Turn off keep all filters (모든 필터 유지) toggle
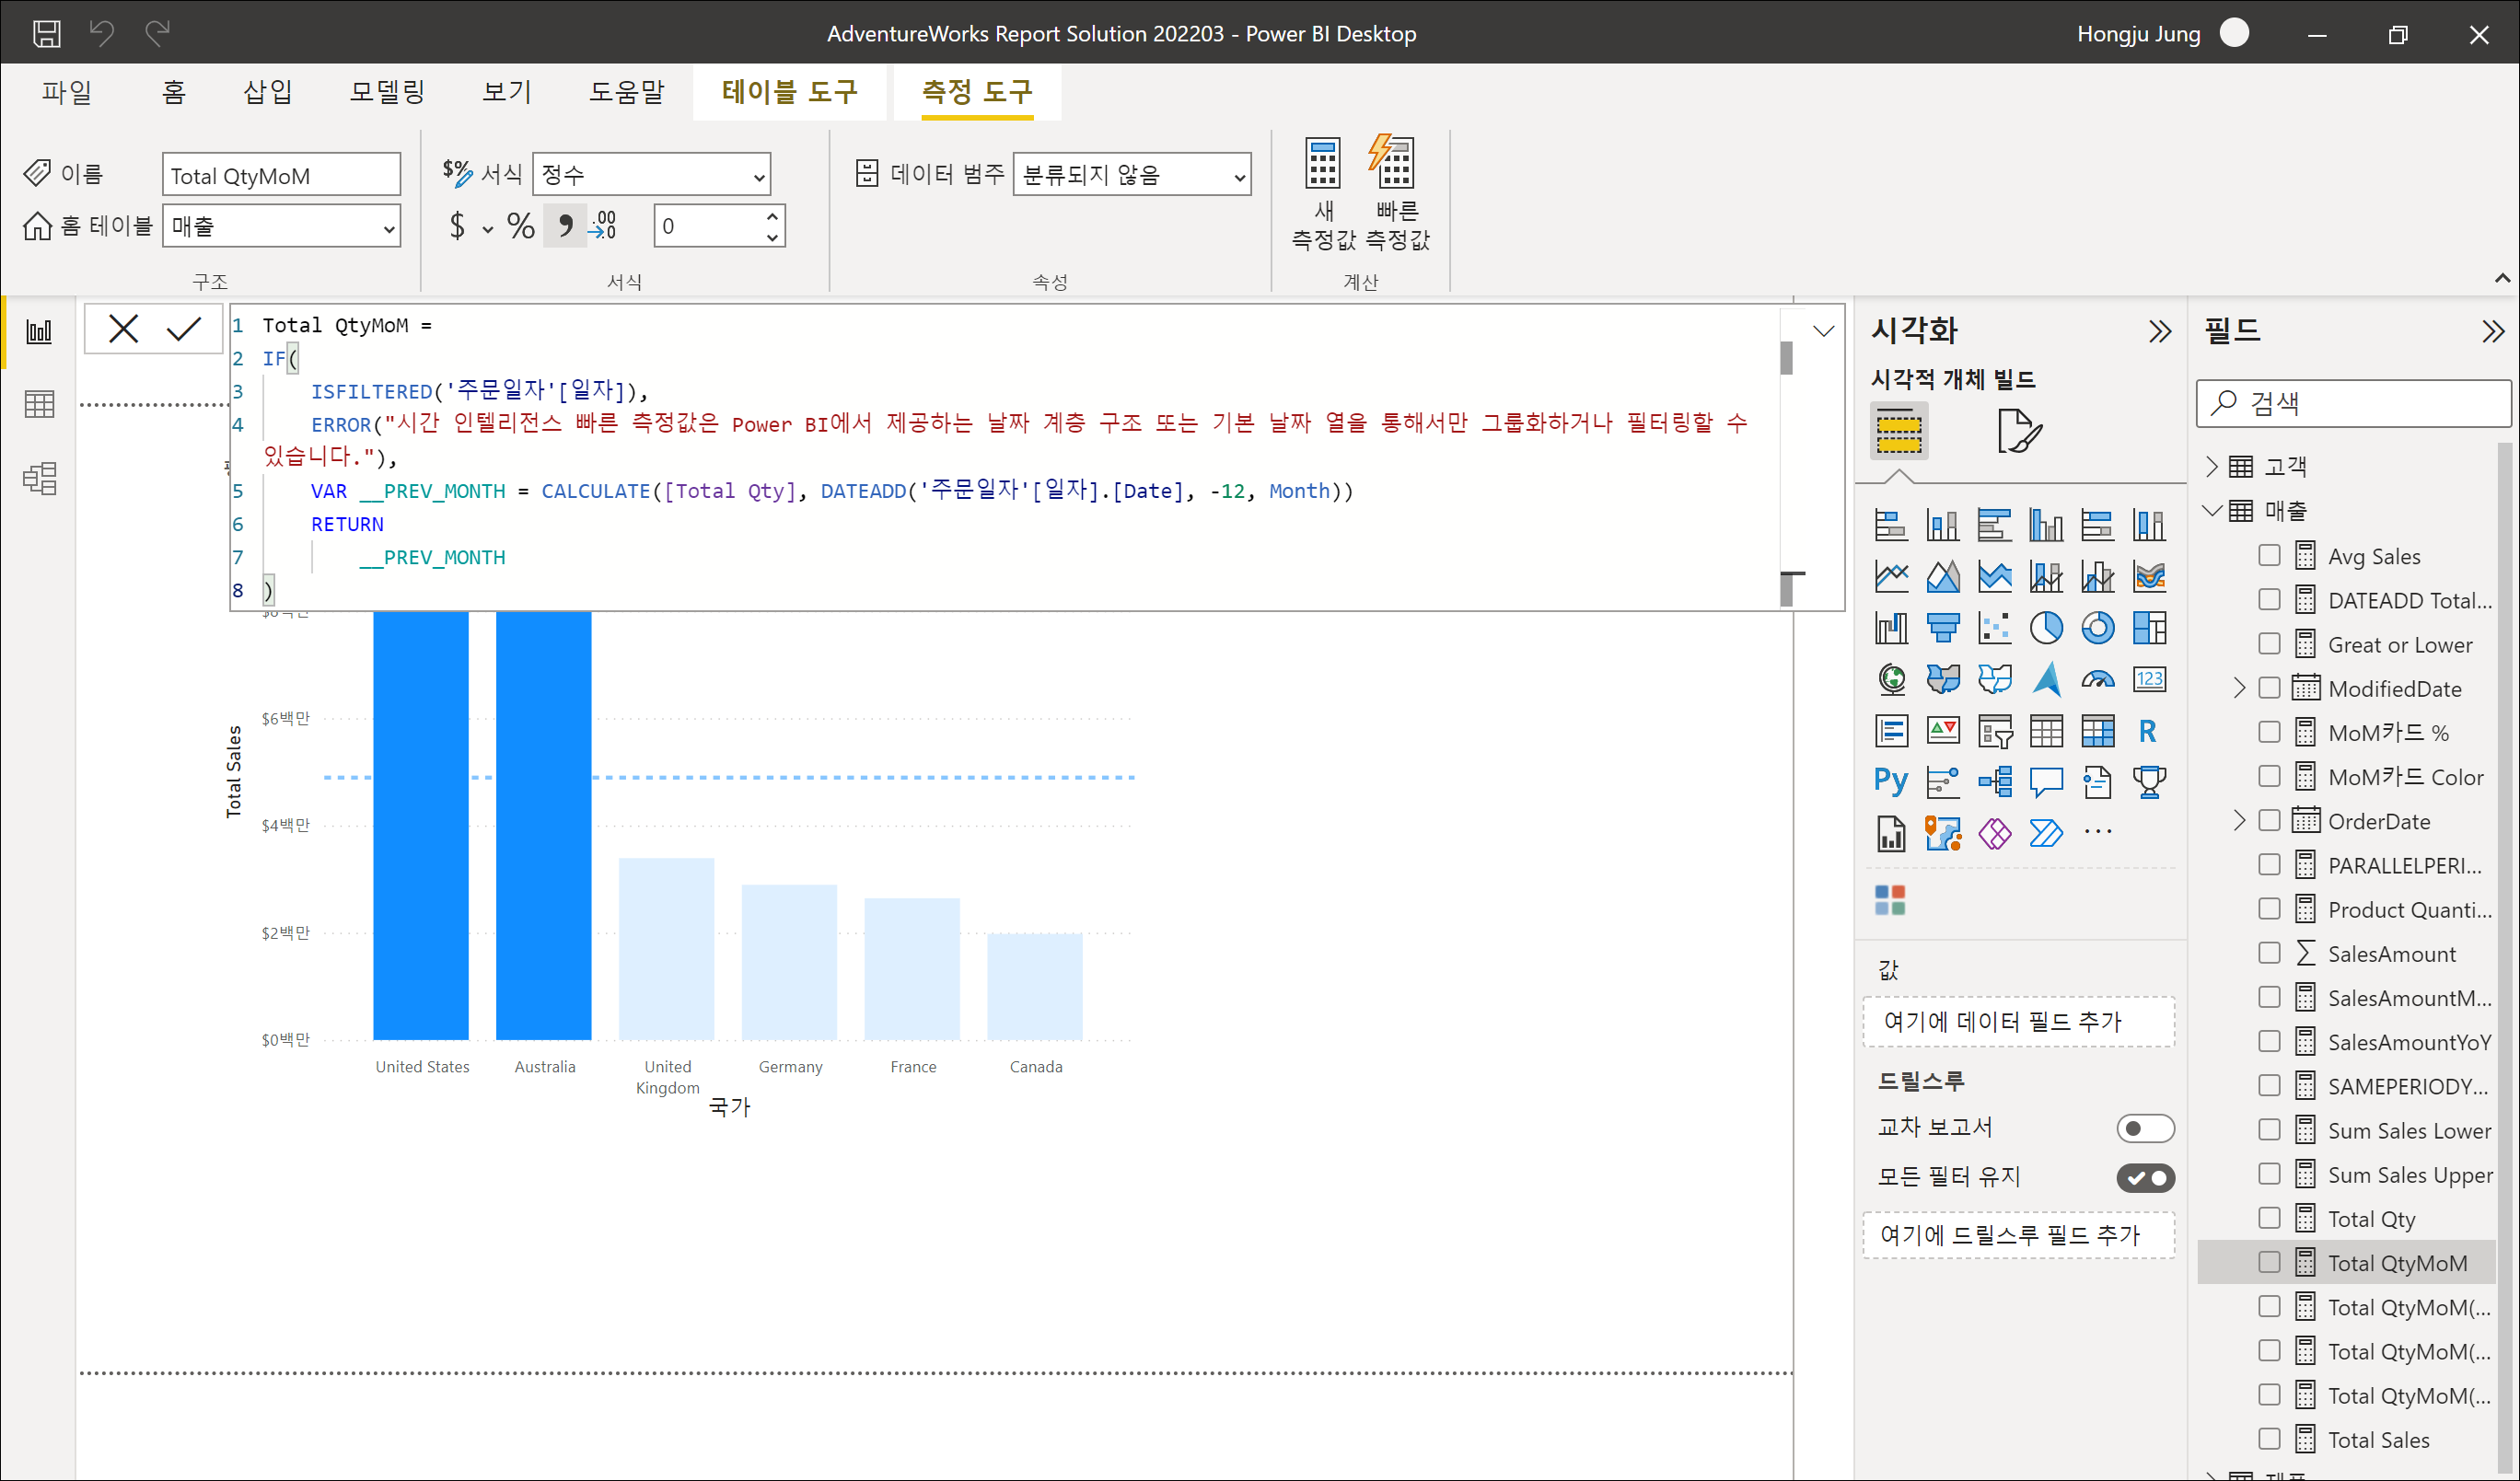This screenshot has width=2520, height=1481. click(2144, 1178)
